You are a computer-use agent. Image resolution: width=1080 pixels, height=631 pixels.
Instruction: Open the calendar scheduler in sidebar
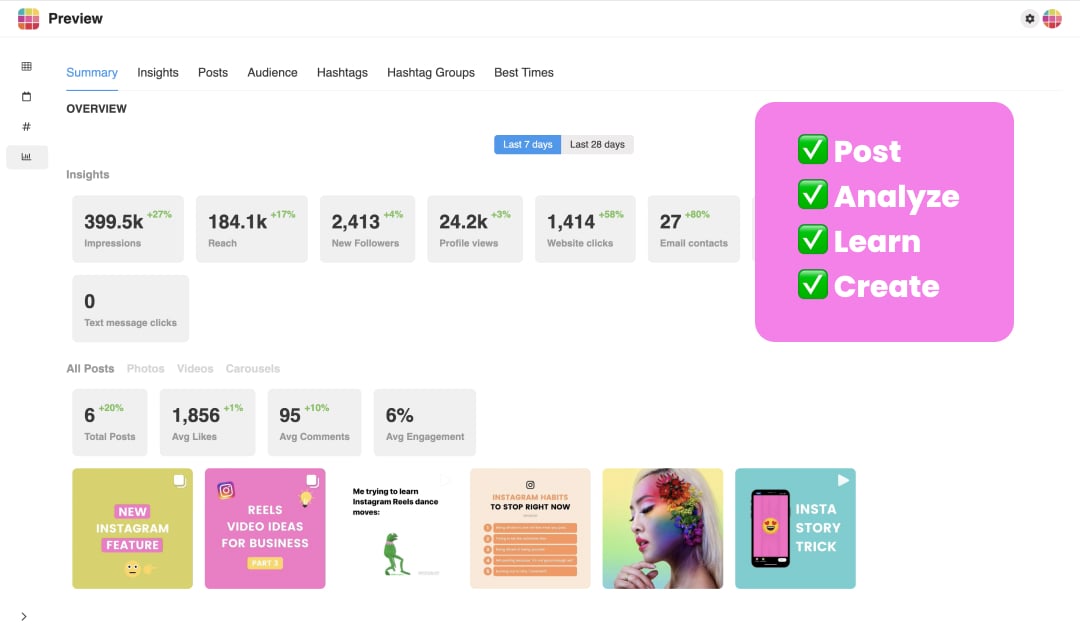(x=26, y=96)
